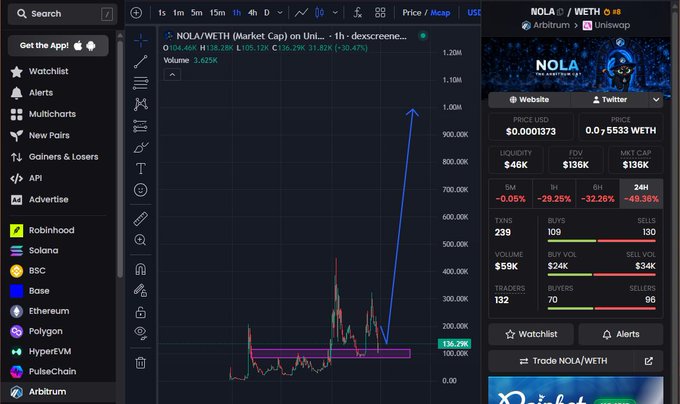
Task: Switch chart to Mcap mode
Action: click(440, 13)
